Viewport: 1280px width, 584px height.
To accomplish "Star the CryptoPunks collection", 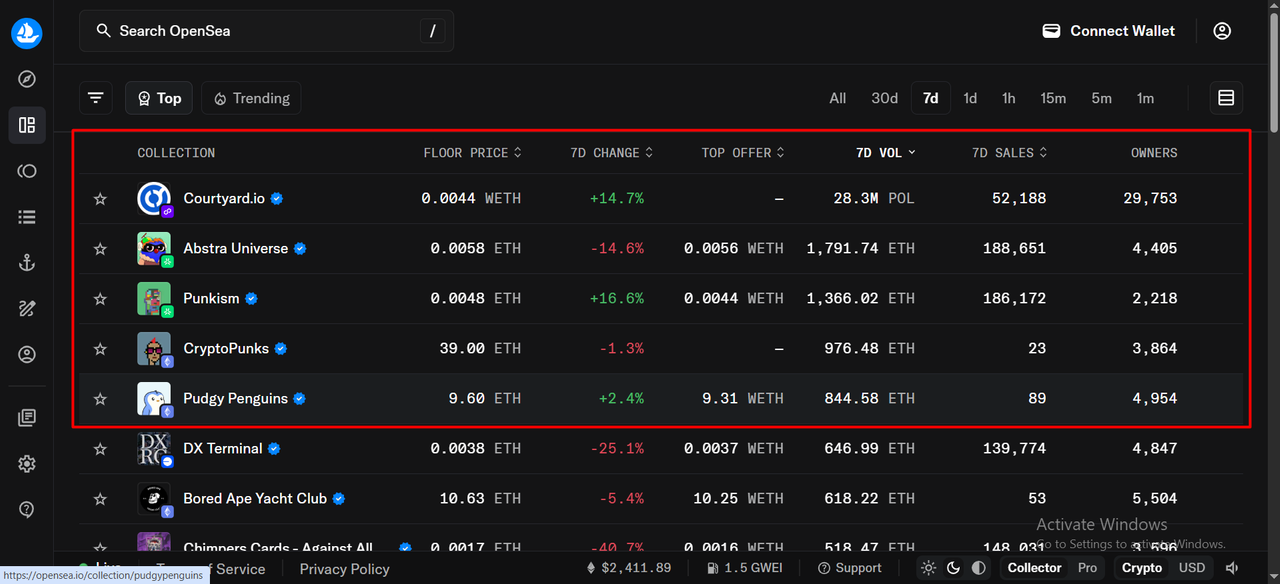I will point(100,349).
